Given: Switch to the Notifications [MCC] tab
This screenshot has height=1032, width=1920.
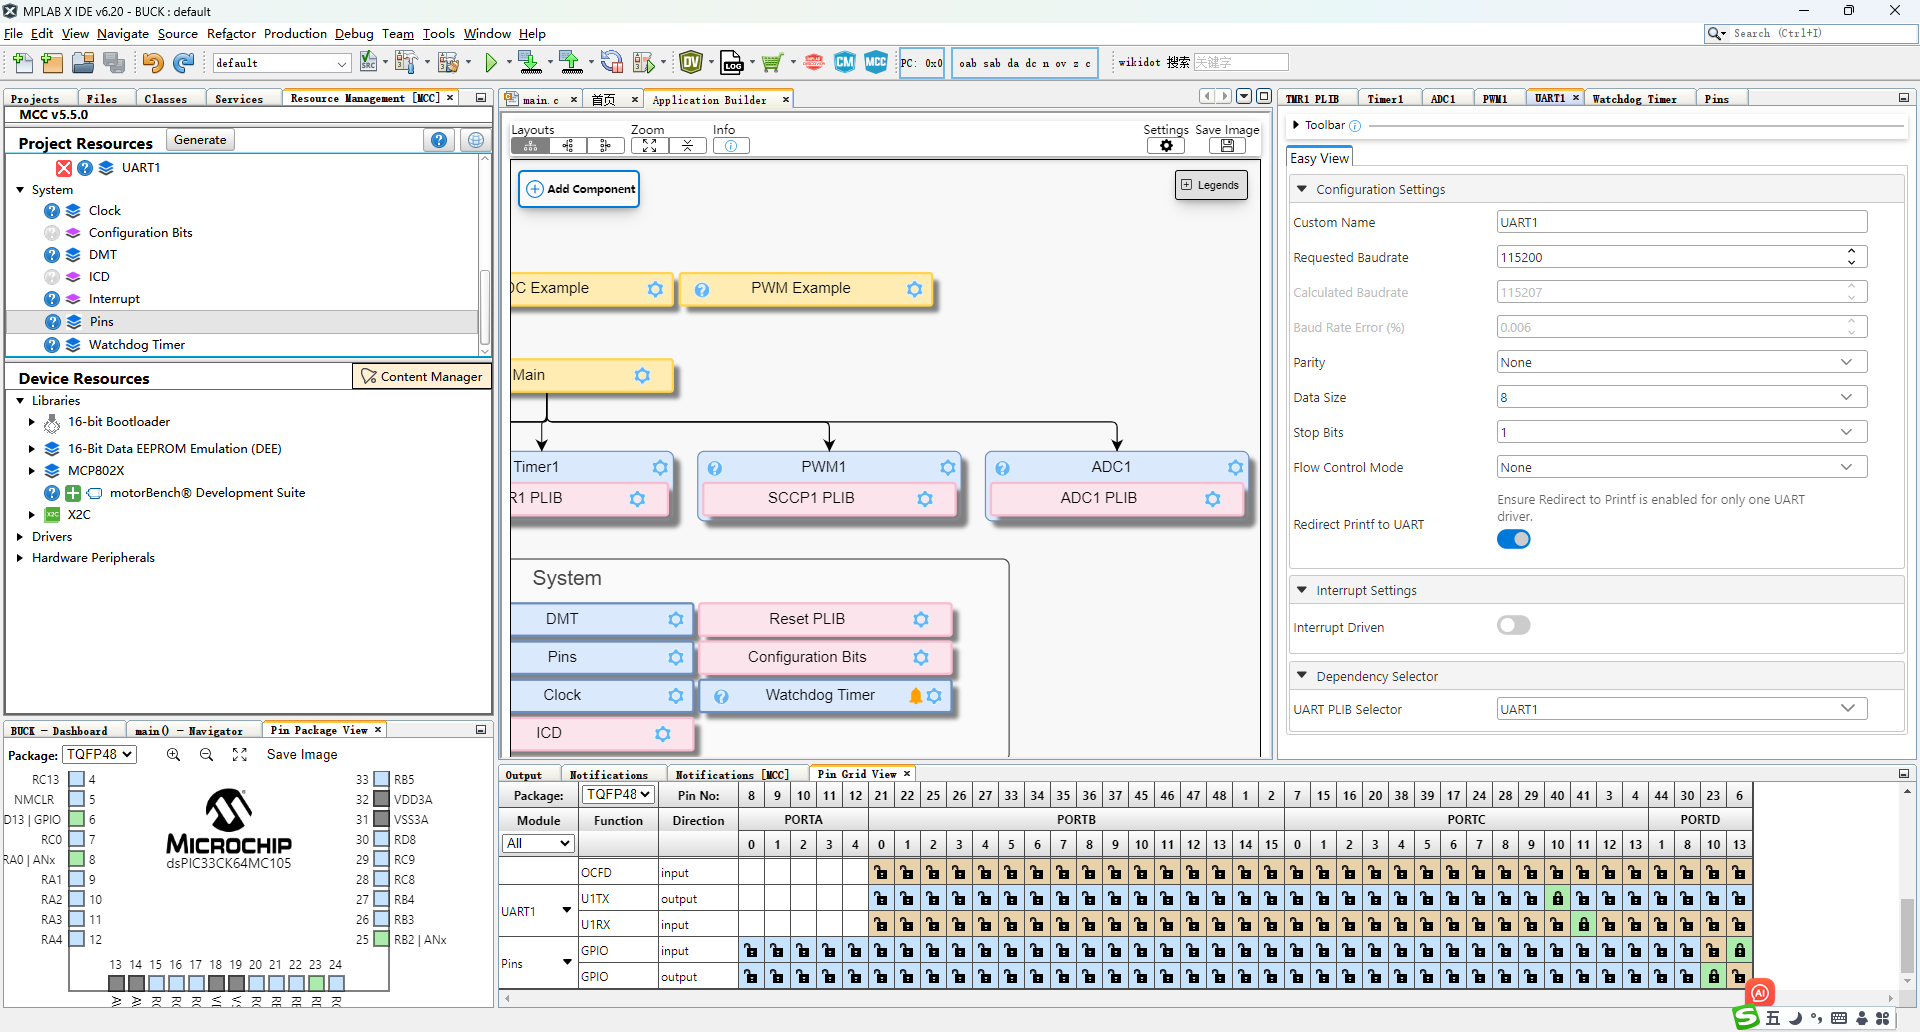Looking at the screenshot, I should (x=732, y=775).
